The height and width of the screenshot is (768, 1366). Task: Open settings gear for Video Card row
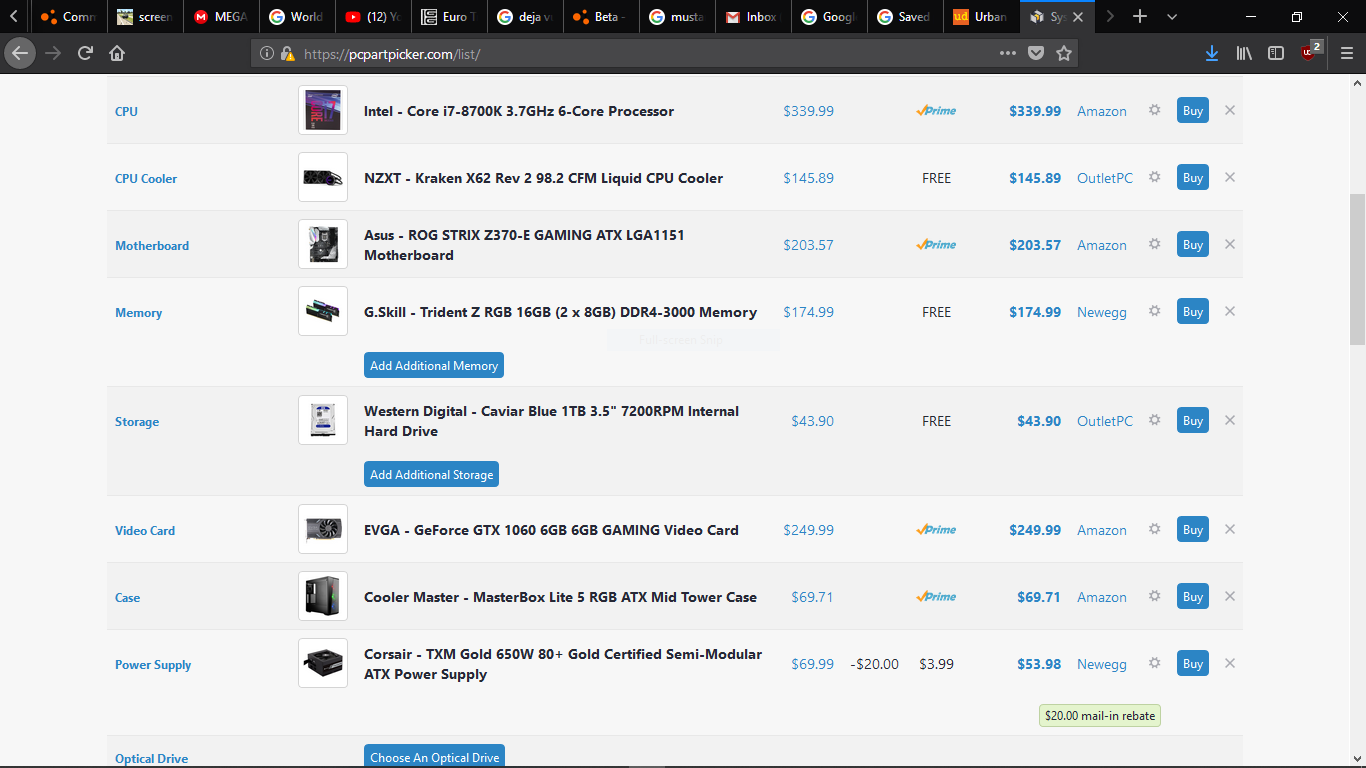[1154, 529]
